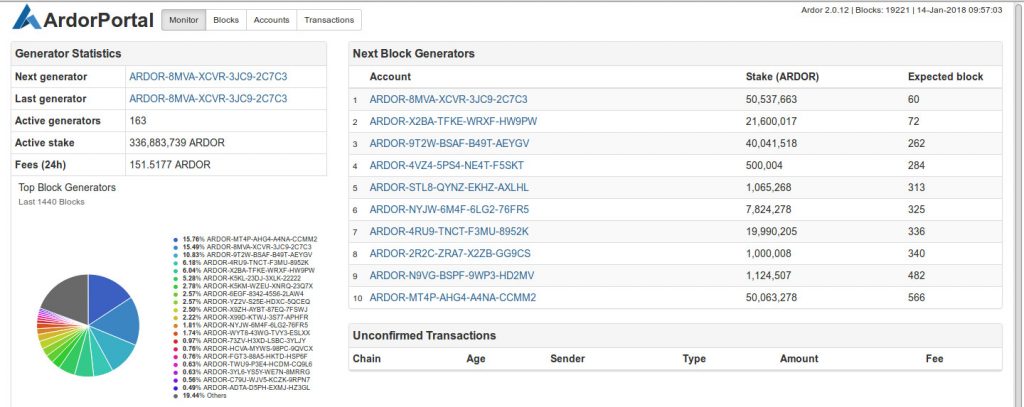Screen dimensions: 1024x407
Task: Switch to the Blocks tab
Action: coord(226,20)
